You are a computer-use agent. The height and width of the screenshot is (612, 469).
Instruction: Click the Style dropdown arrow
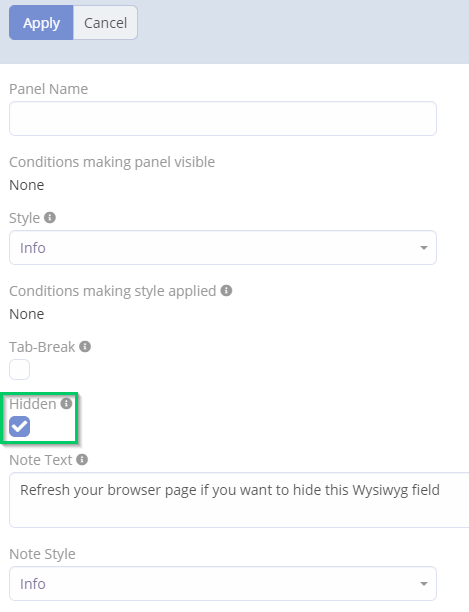pyautogui.click(x=424, y=248)
